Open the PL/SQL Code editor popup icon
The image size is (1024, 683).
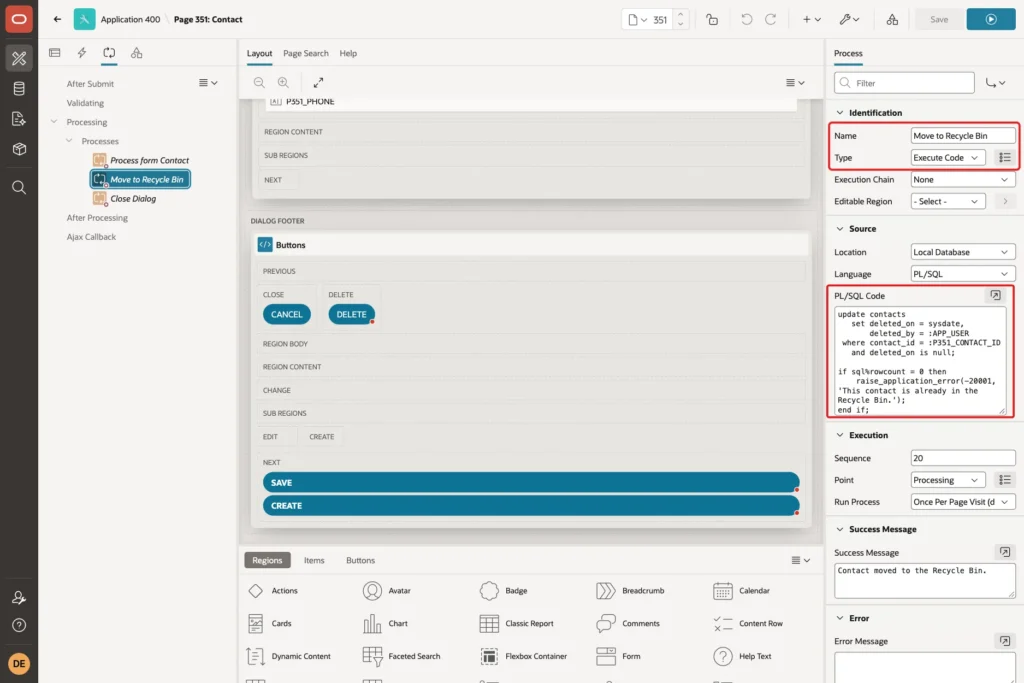995,295
